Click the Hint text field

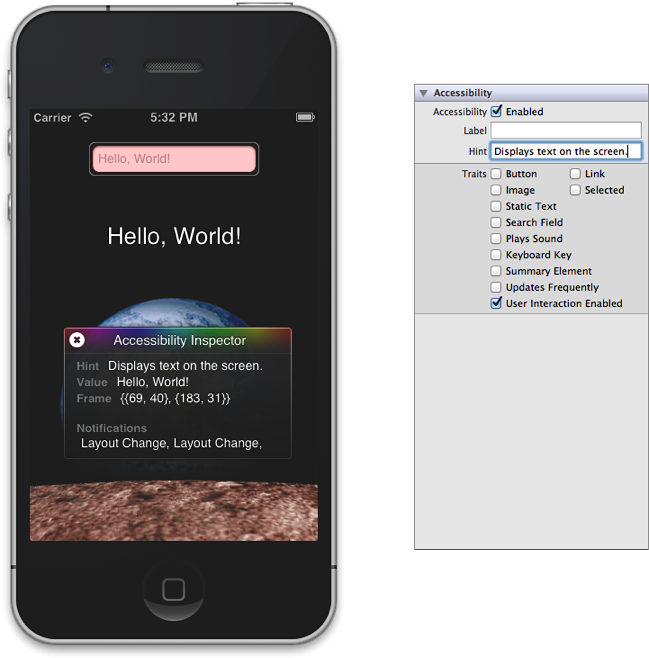[565, 151]
